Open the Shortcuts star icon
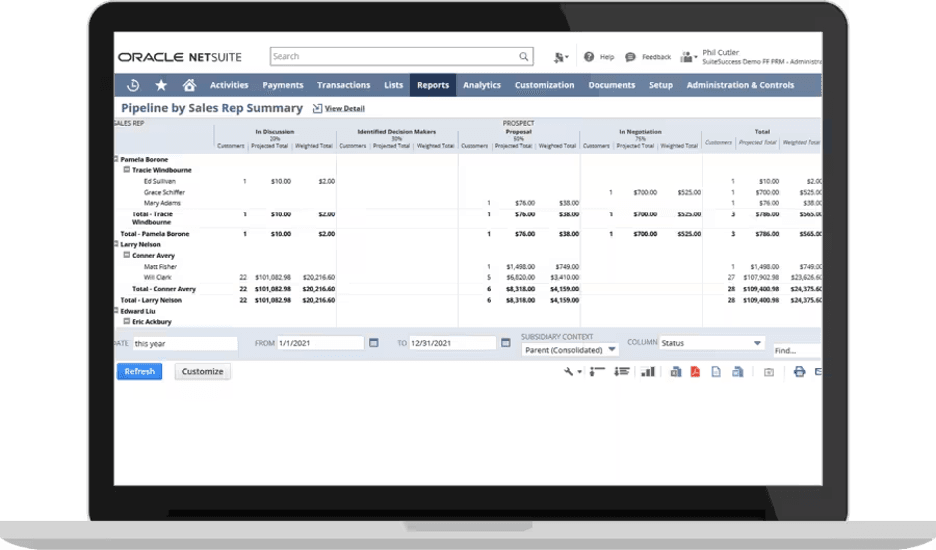This screenshot has height=550, width=936. (161, 85)
